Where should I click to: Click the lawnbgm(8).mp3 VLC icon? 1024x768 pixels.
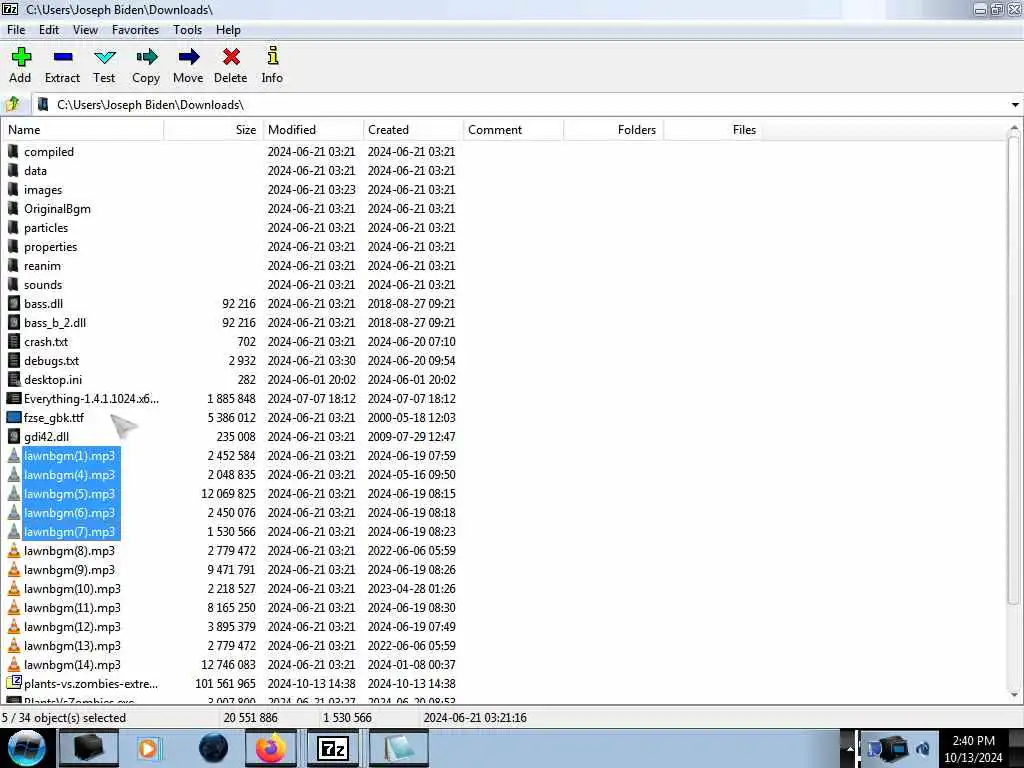pos(14,550)
